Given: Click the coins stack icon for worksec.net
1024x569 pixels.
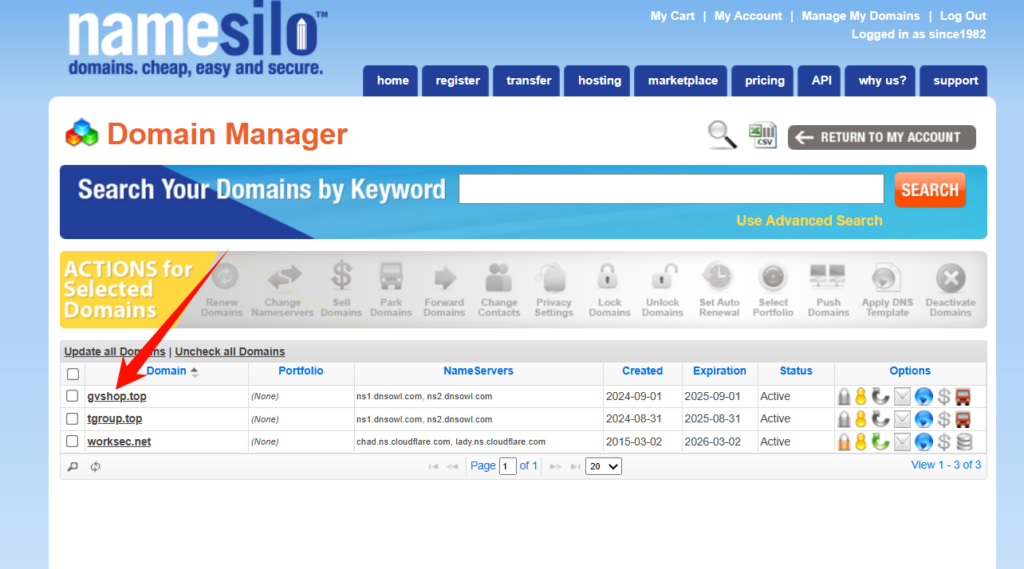Looking at the screenshot, I should pos(964,442).
